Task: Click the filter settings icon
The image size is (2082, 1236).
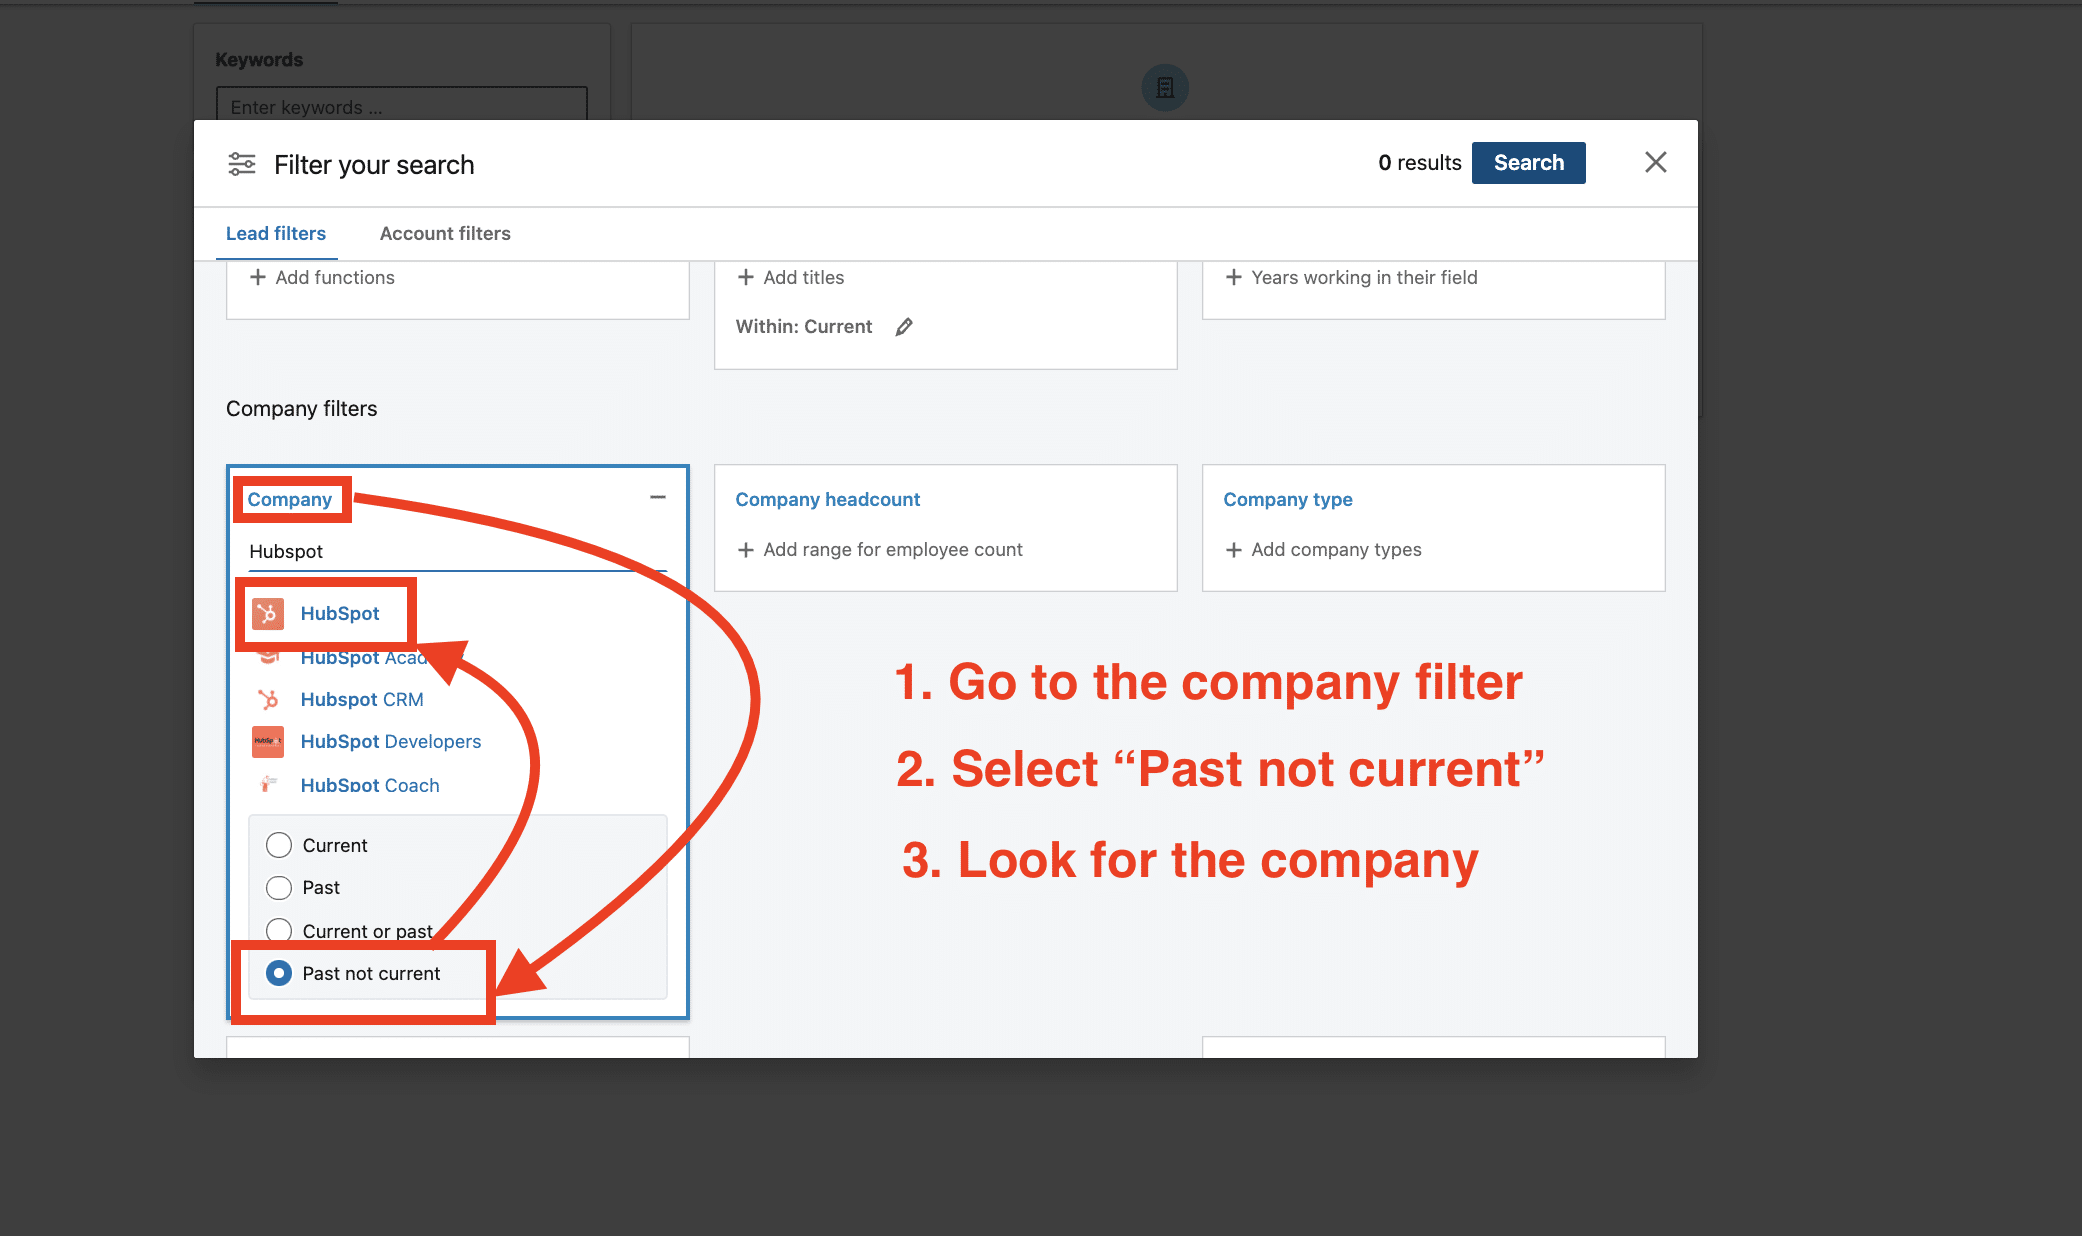Action: tap(240, 163)
